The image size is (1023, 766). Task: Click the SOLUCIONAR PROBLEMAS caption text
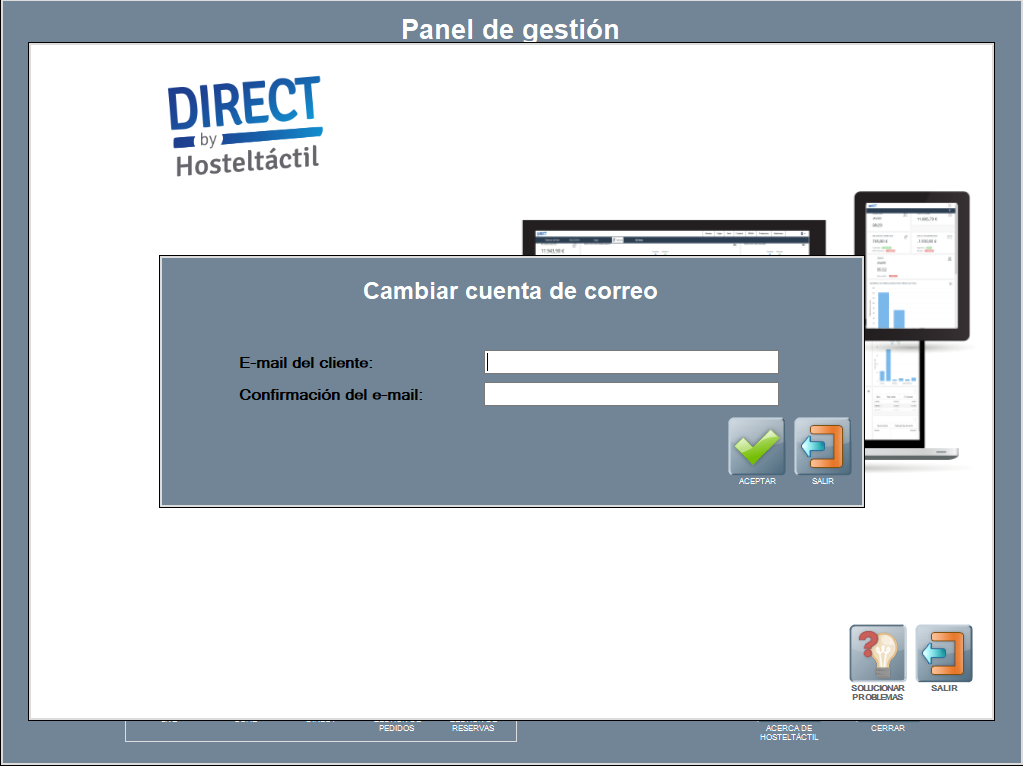[877, 692]
